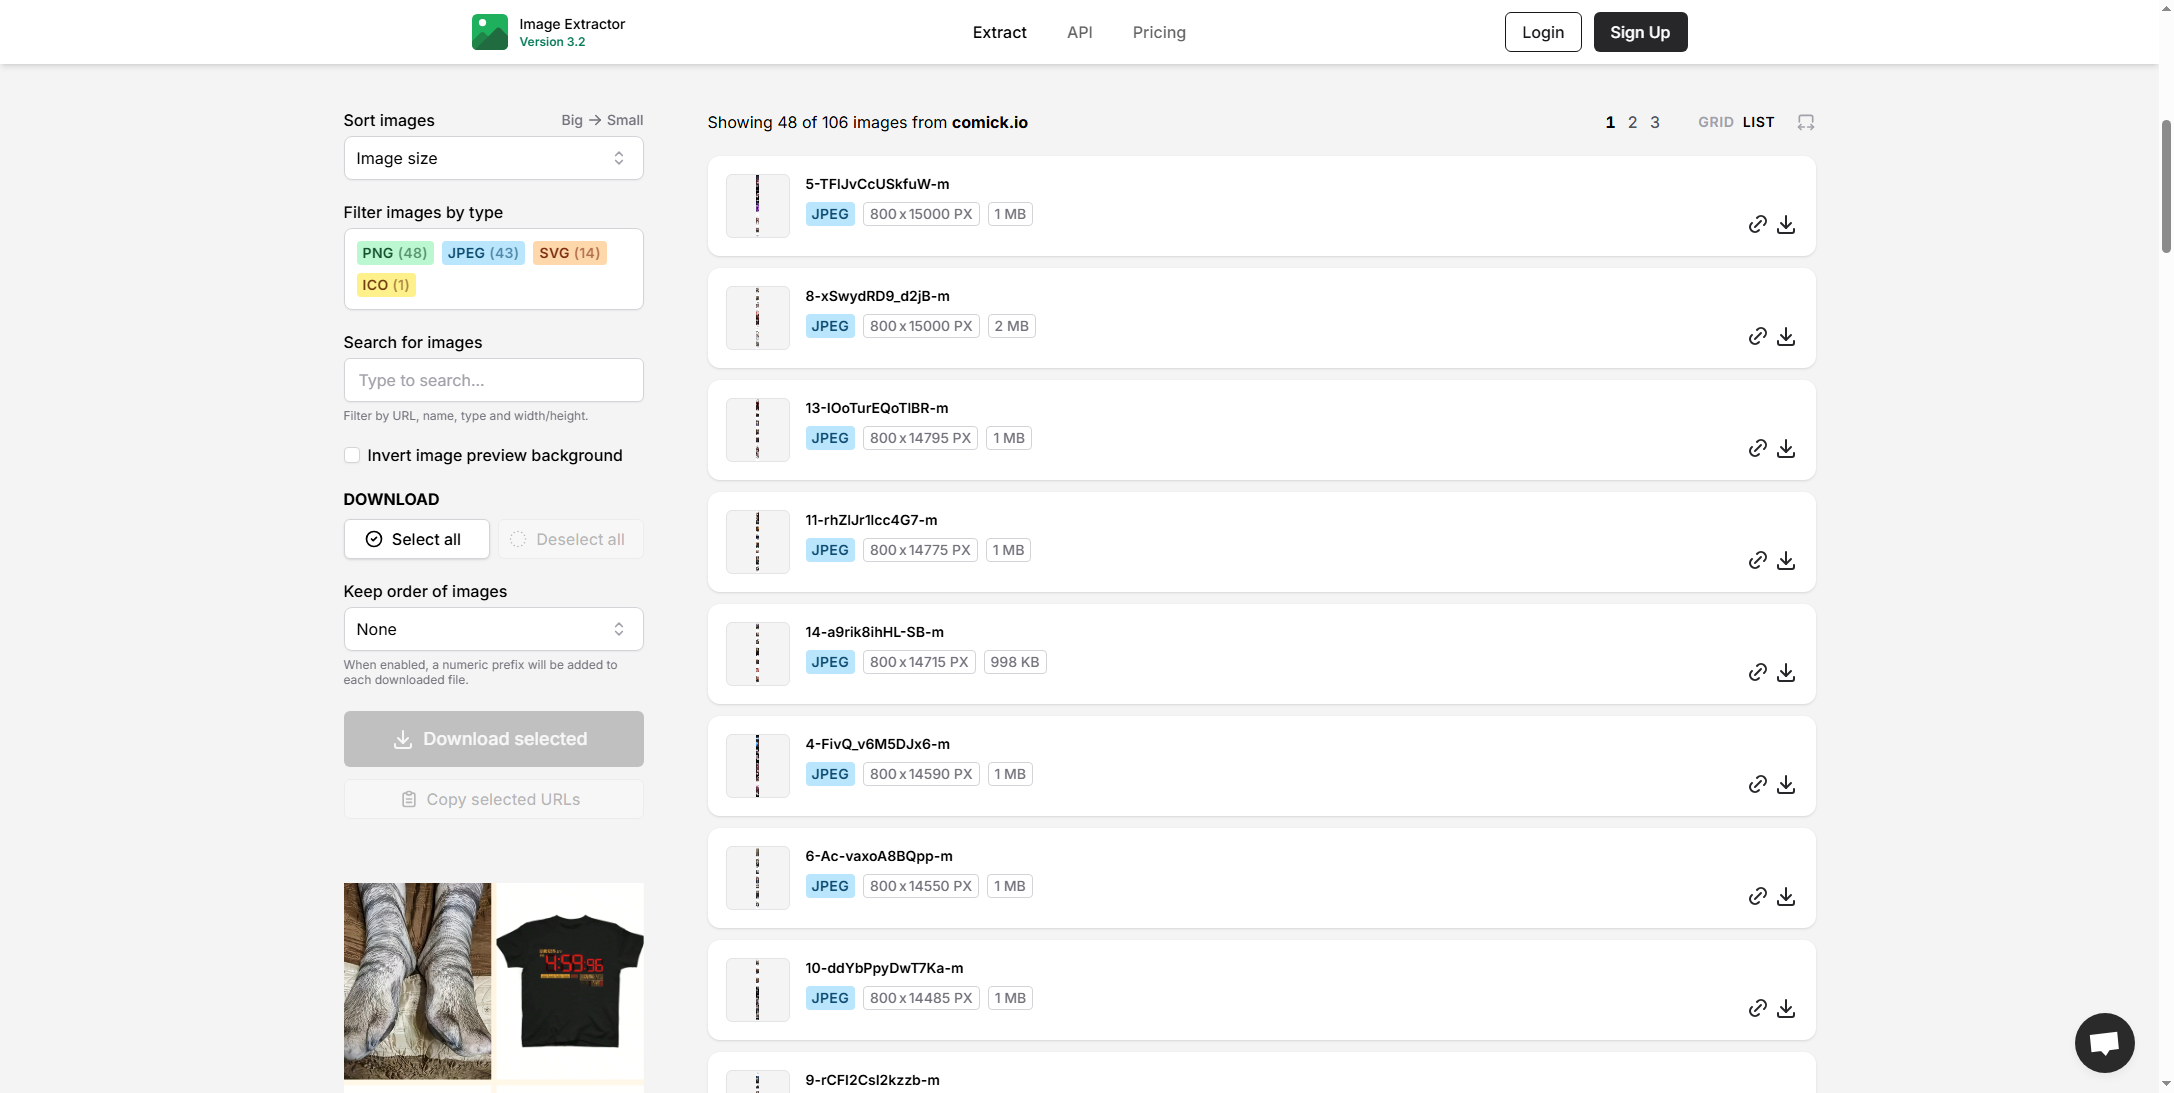
Task: Click the 9-rCFI2CsI2kzzb-m file name
Action: point(872,1080)
